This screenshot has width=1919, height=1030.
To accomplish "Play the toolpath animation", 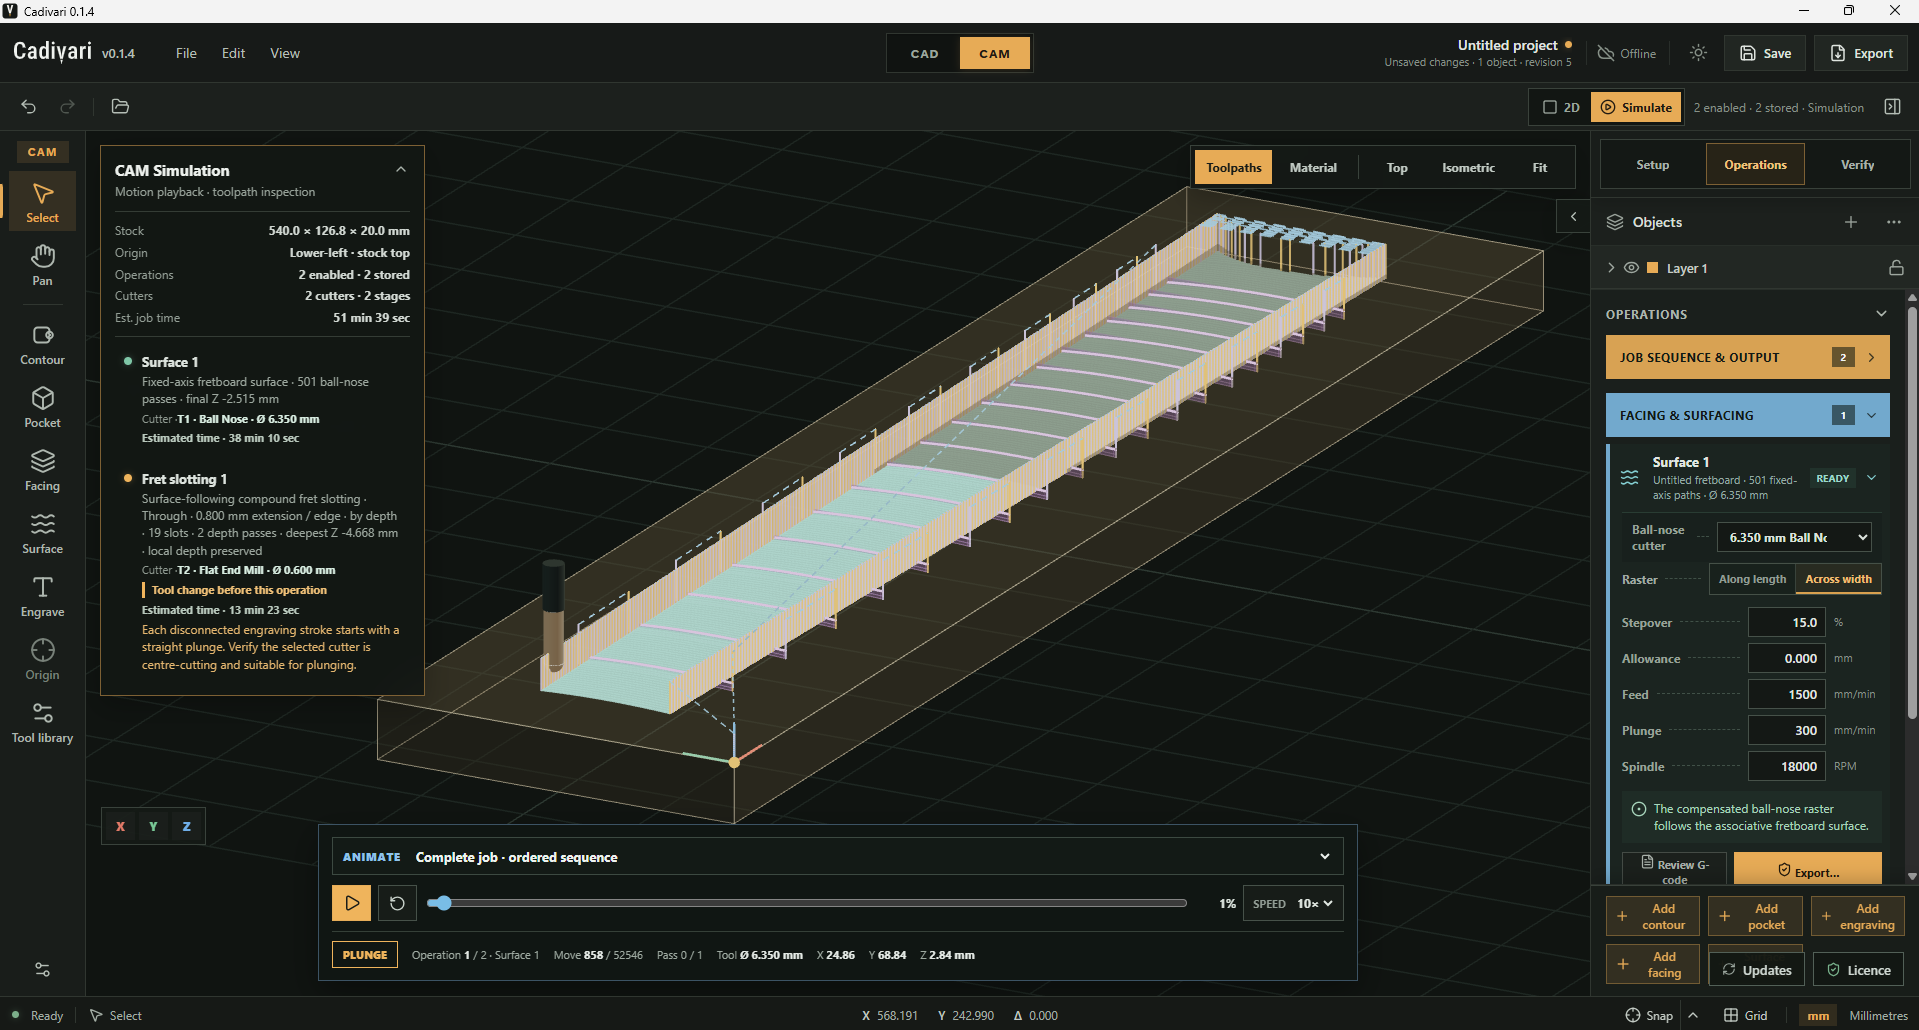I will coord(351,903).
